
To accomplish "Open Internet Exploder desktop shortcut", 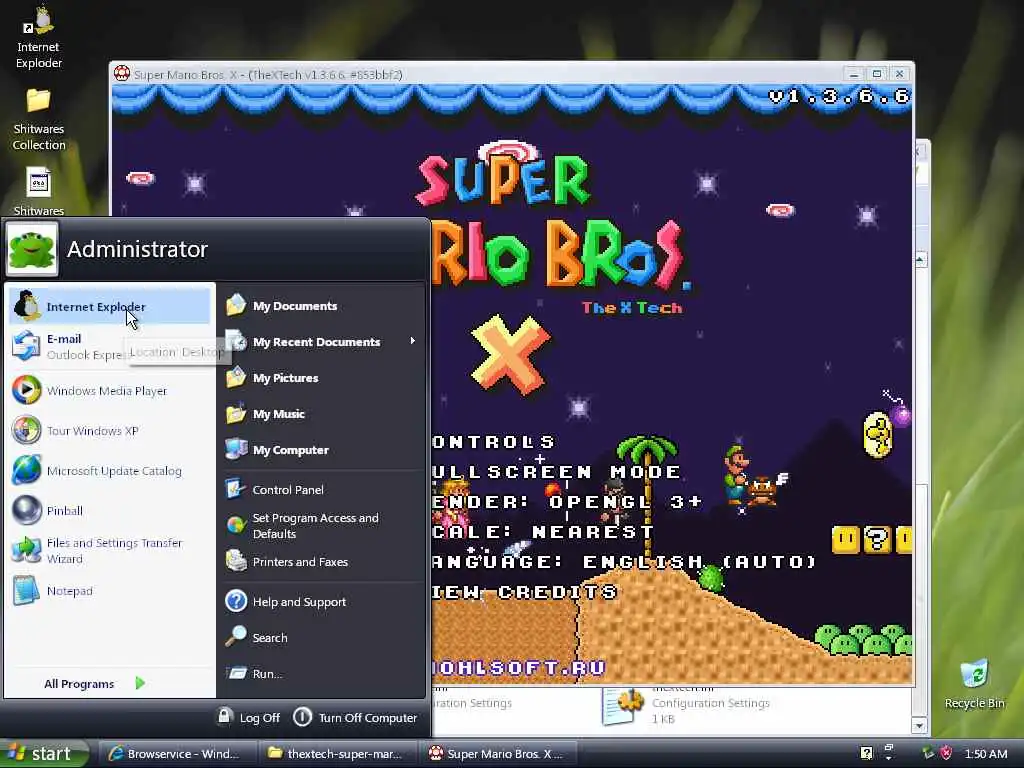I will click(39, 38).
